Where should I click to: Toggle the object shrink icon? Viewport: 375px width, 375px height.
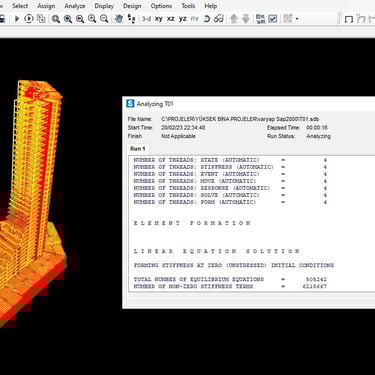click(x=260, y=19)
